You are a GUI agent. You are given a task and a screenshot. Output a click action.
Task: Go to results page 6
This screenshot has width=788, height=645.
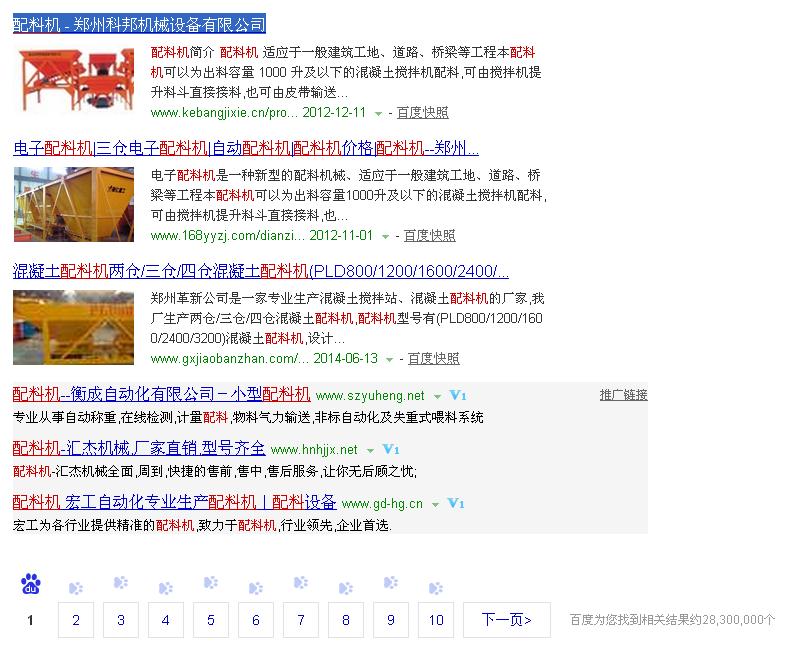click(x=256, y=620)
